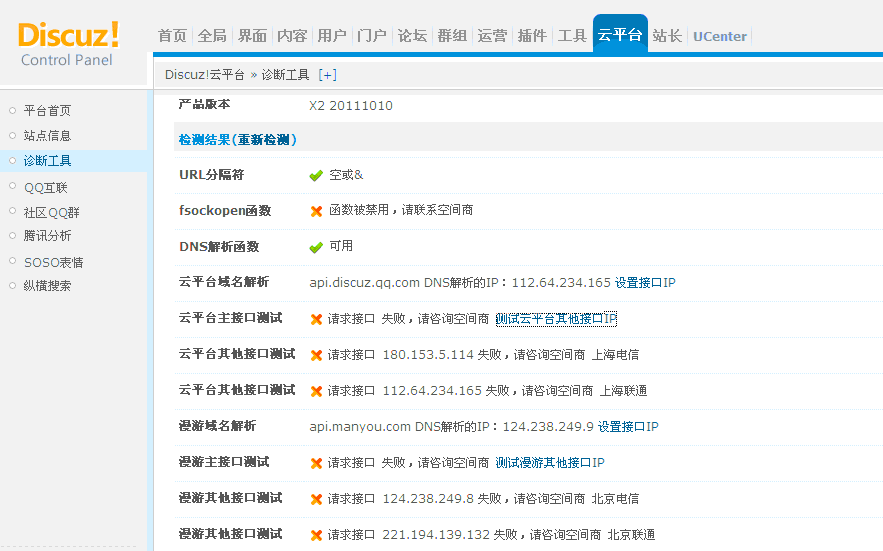Click the [+] add-to-shortcuts link
The height and width of the screenshot is (551, 883).
tap(327, 75)
